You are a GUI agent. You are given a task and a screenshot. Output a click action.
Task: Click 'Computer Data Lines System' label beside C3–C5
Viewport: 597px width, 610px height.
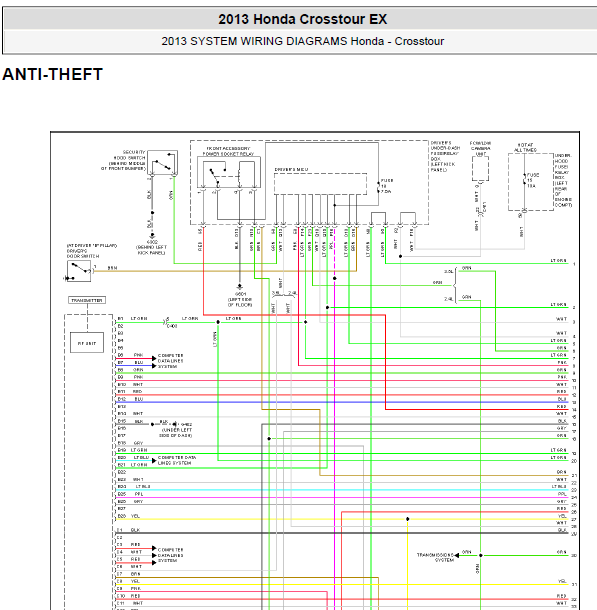tap(170, 555)
